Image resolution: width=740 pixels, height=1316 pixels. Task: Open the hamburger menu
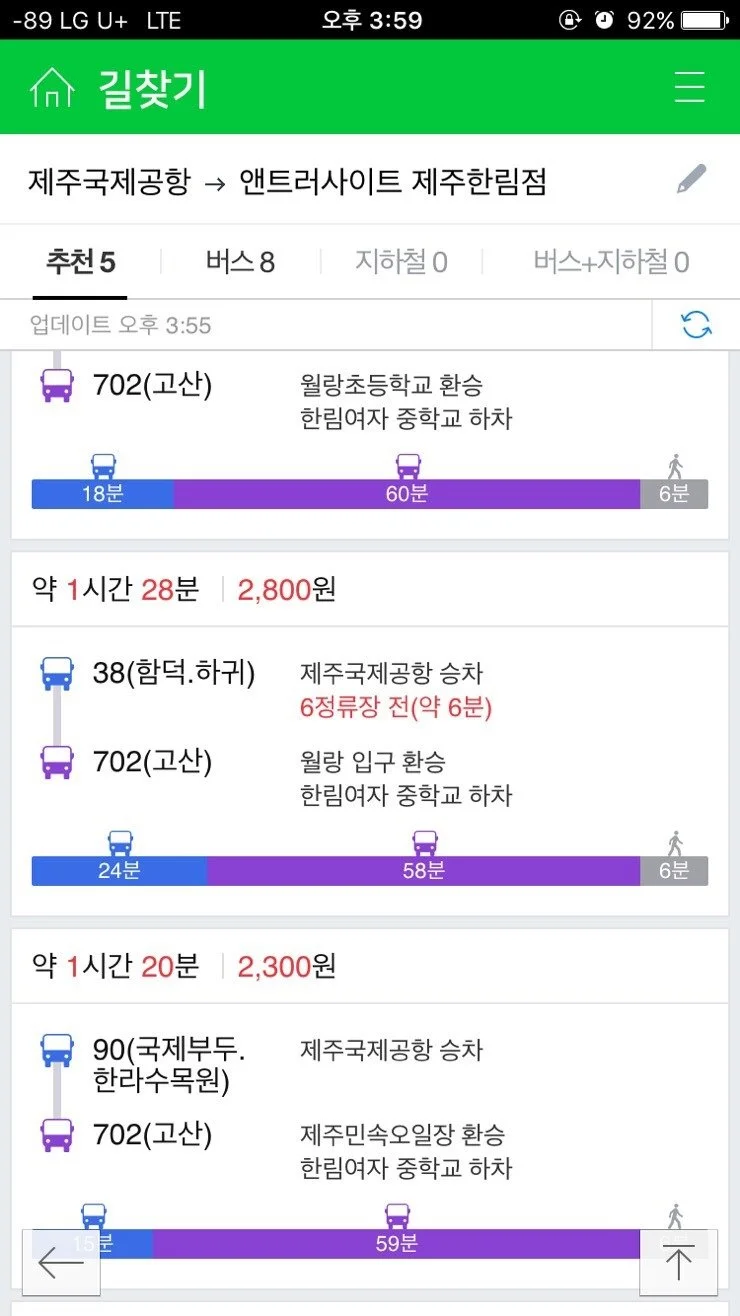pyautogui.click(x=689, y=87)
